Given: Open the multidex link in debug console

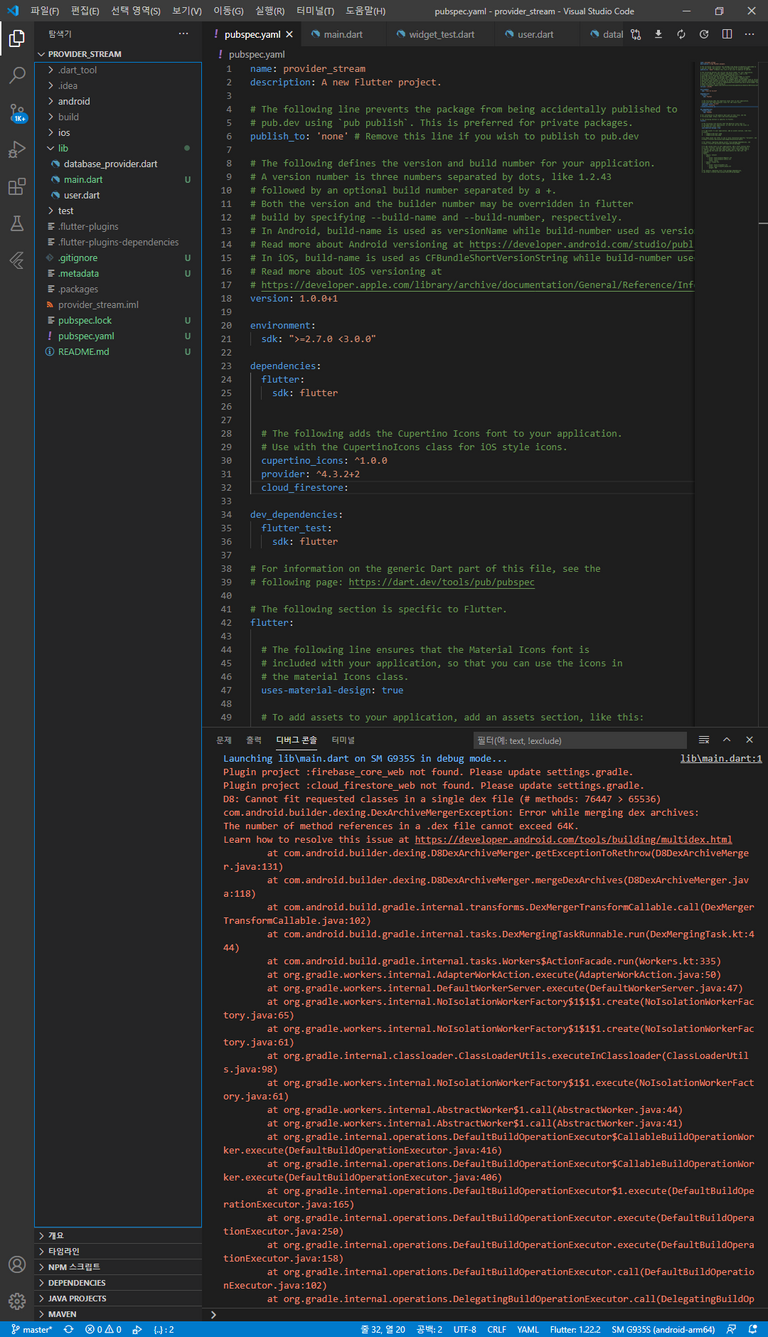Looking at the screenshot, I should tap(573, 840).
